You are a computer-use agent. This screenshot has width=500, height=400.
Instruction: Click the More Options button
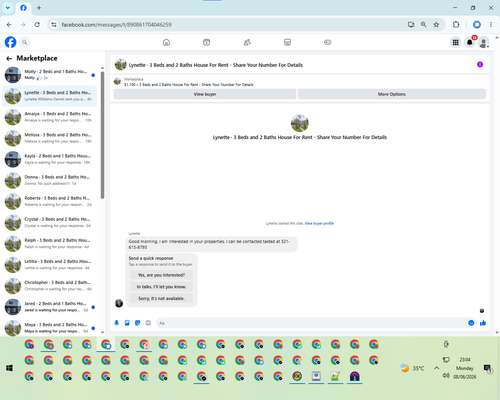tap(392, 94)
